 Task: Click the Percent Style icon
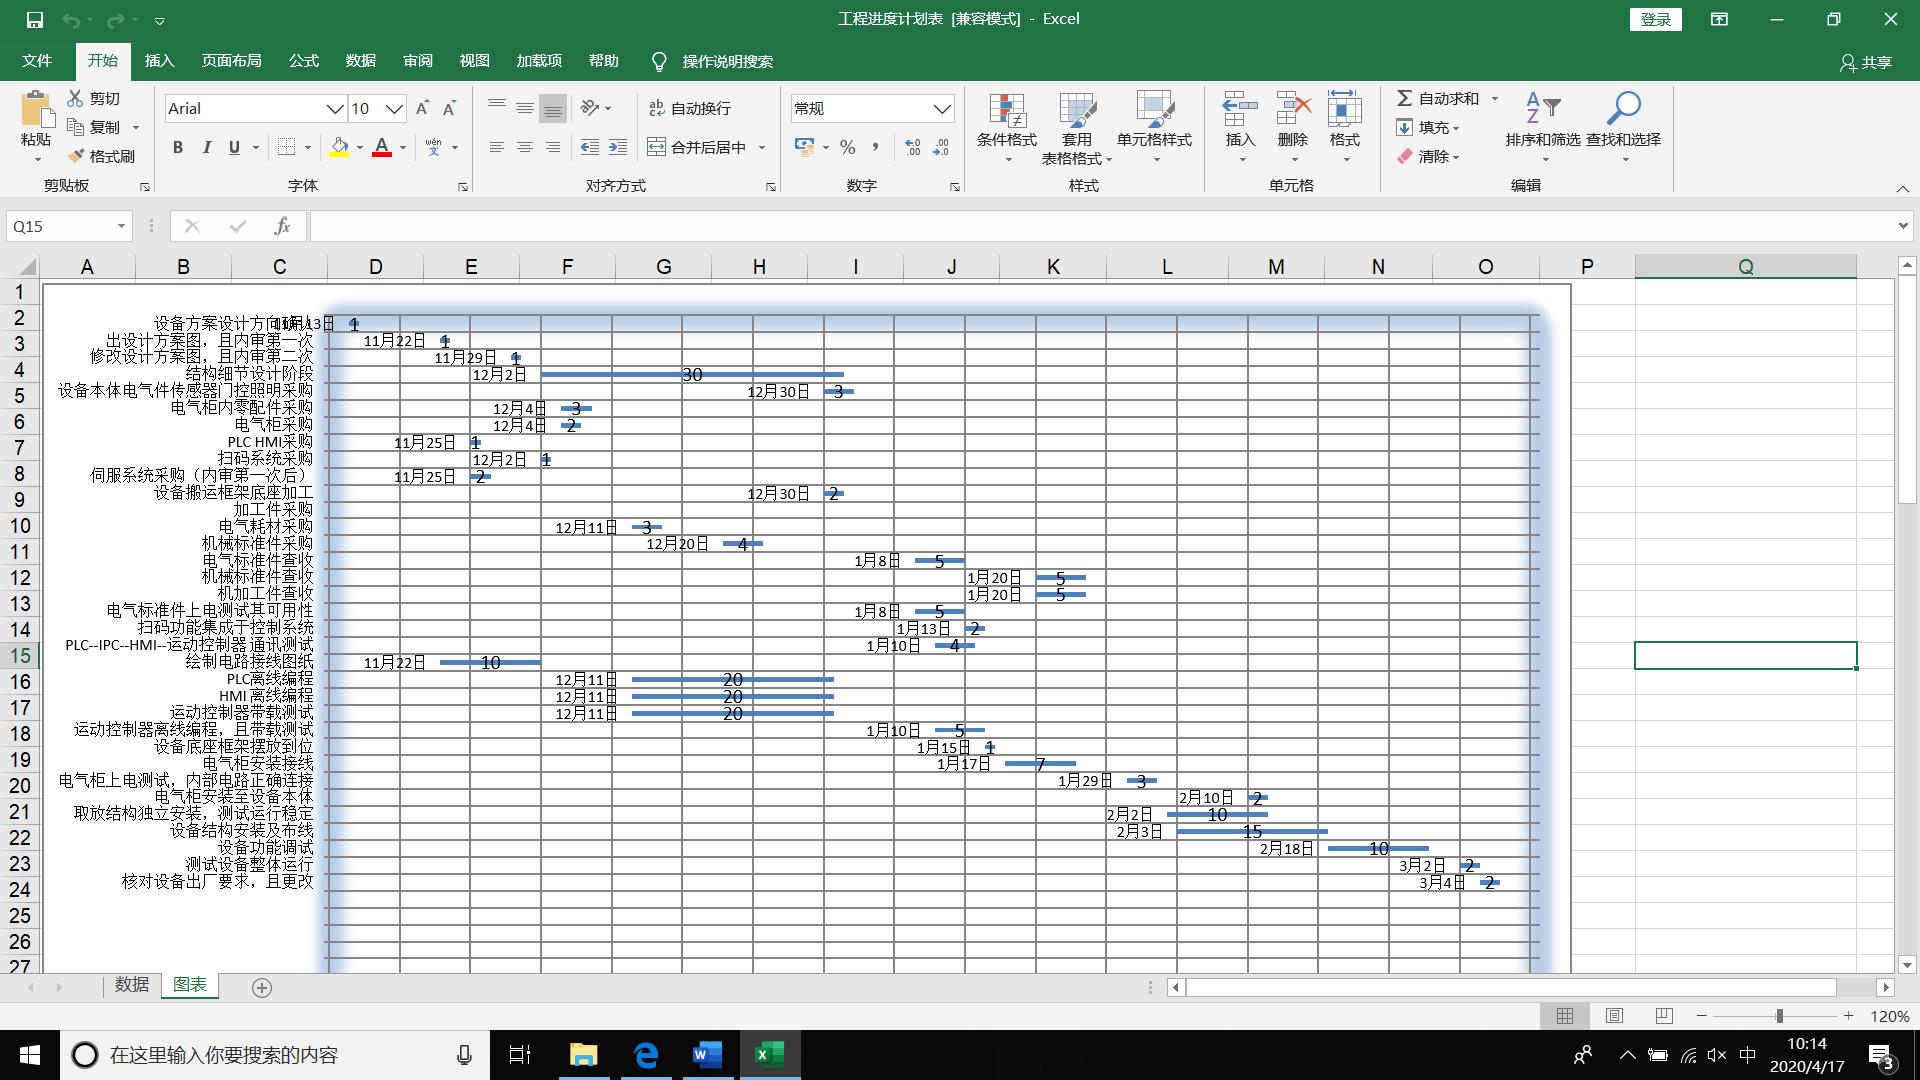coord(848,147)
